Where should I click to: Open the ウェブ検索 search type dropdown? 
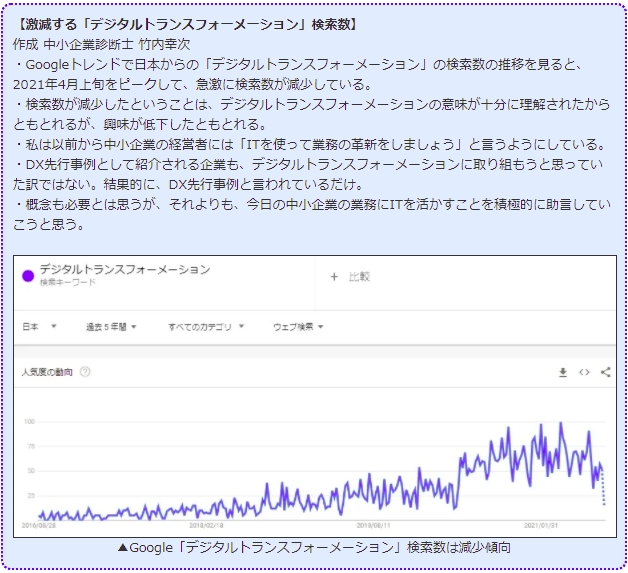click(x=298, y=327)
